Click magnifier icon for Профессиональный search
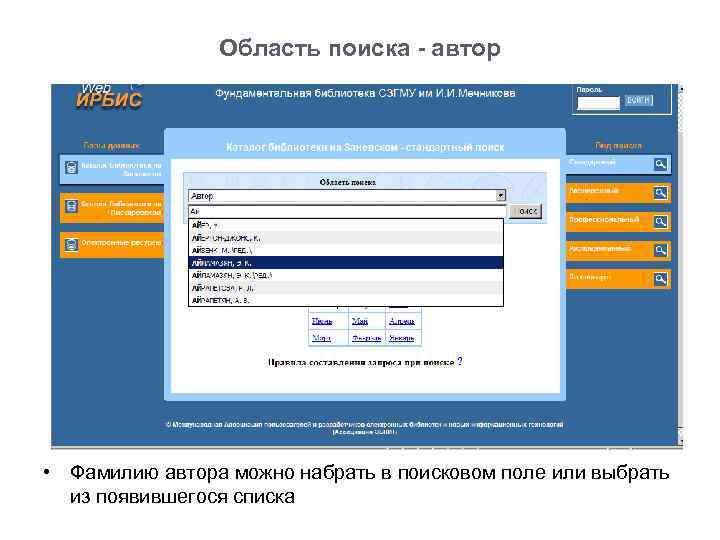Viewport: 720px width, 540px height. click(x=660, y=222)
